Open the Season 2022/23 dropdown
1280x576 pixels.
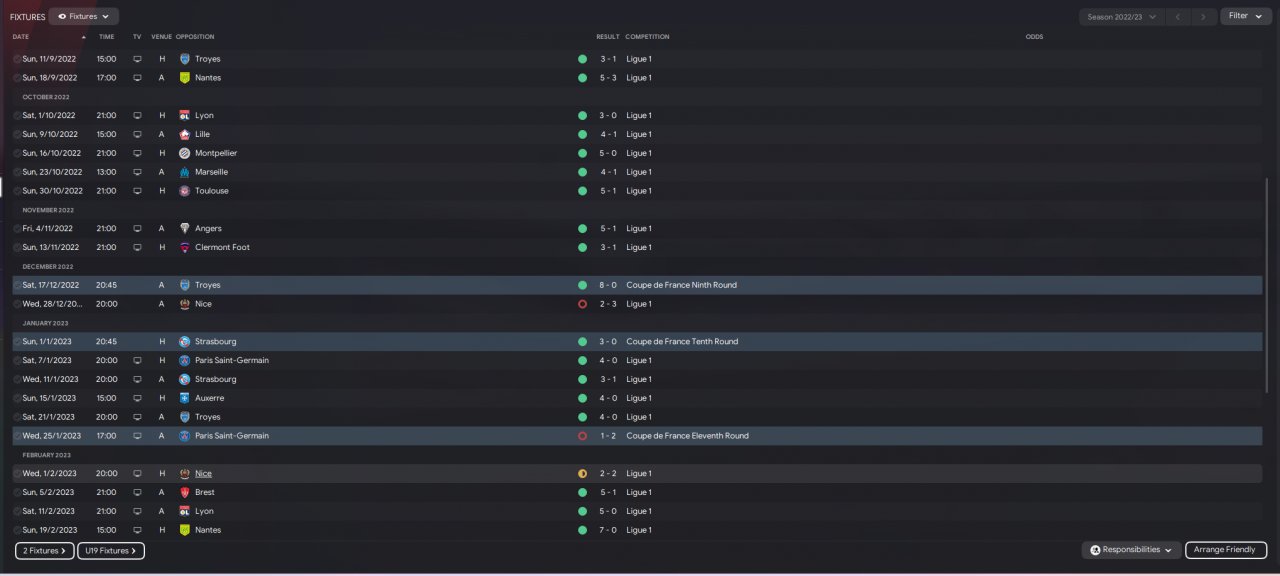pyautogui.click(x=1122, y=17)
